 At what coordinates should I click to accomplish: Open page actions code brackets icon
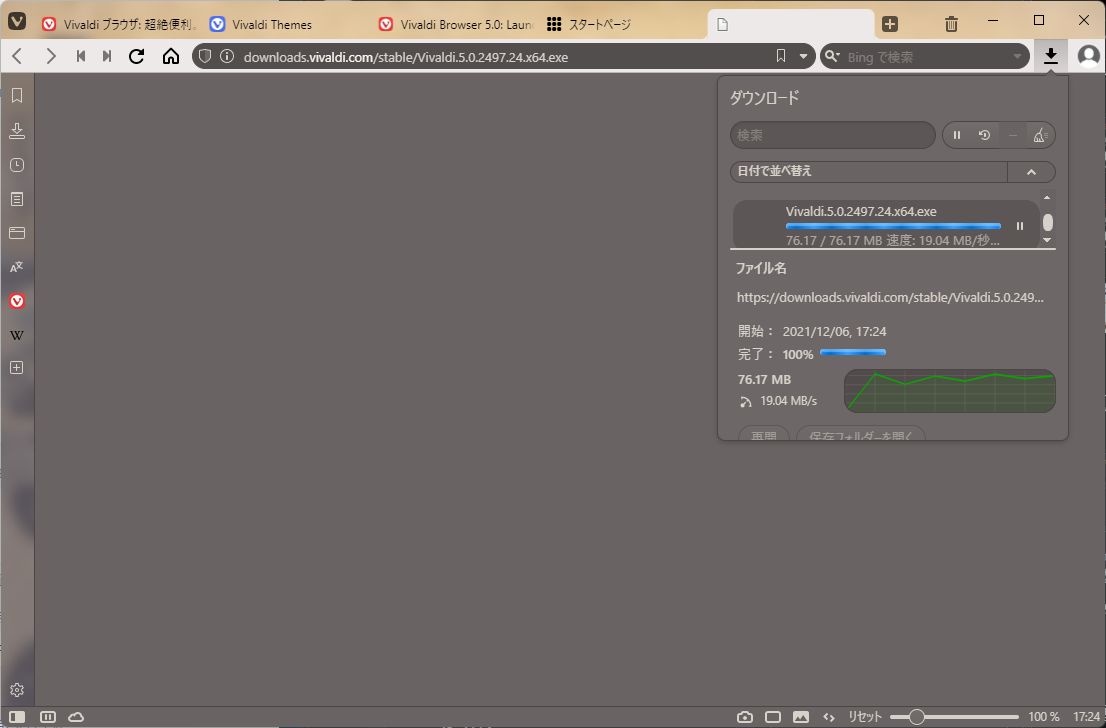pyautogui.click(x=829, y=717)
